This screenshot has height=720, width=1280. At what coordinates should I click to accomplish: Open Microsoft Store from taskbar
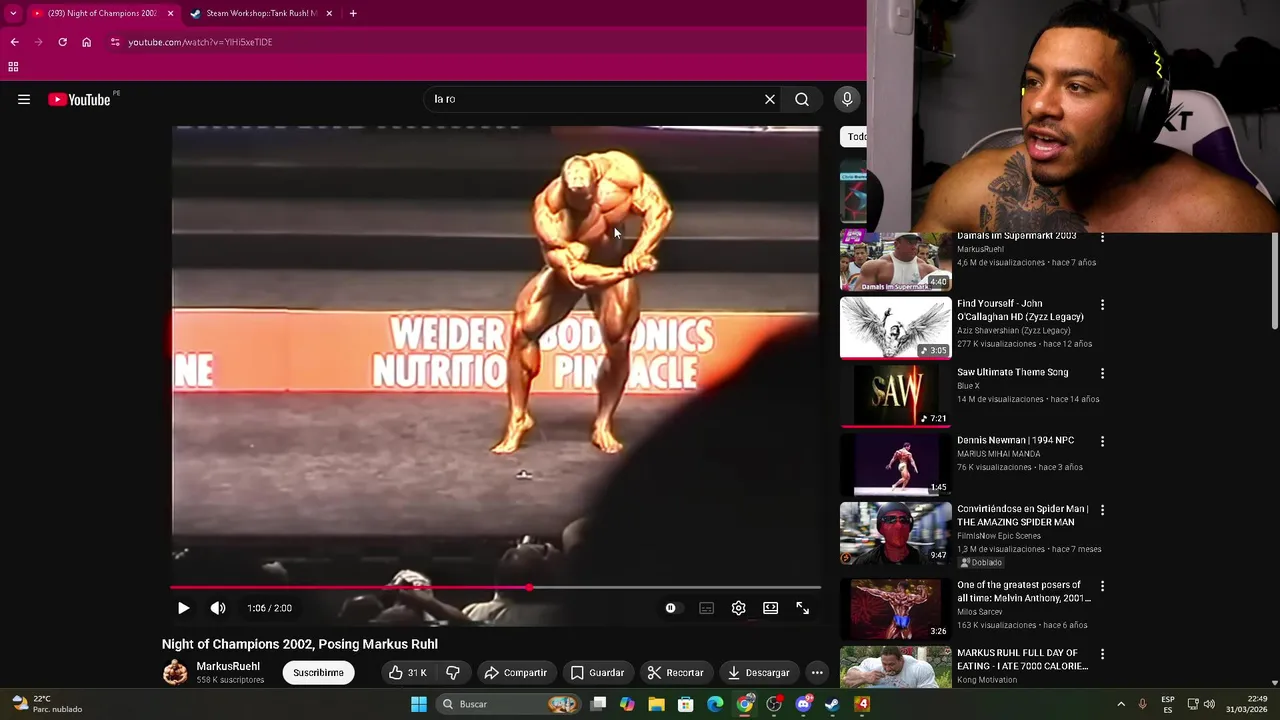(686, 704)
